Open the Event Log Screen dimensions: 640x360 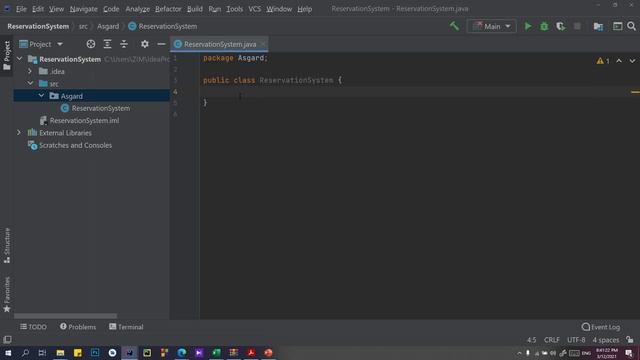point(601,327)
